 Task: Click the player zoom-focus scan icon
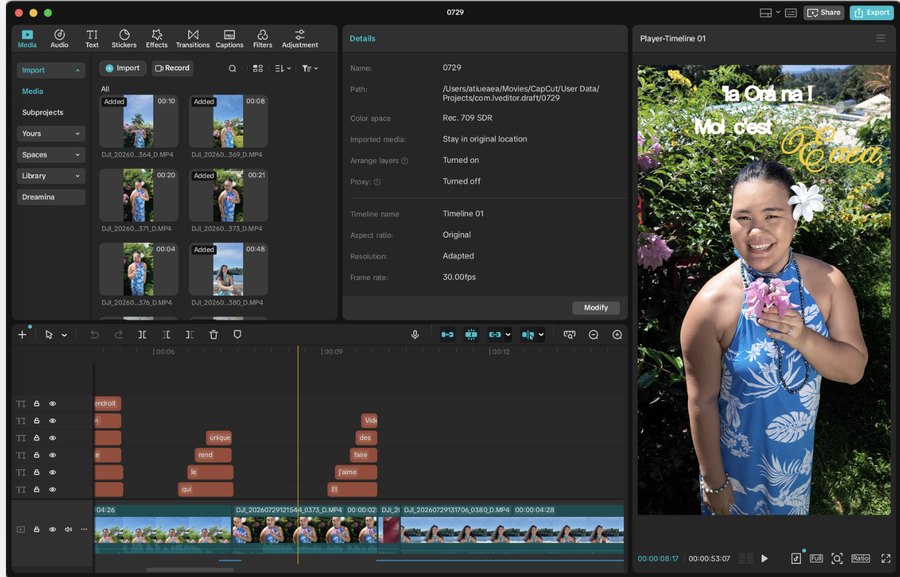pos(837,558)
